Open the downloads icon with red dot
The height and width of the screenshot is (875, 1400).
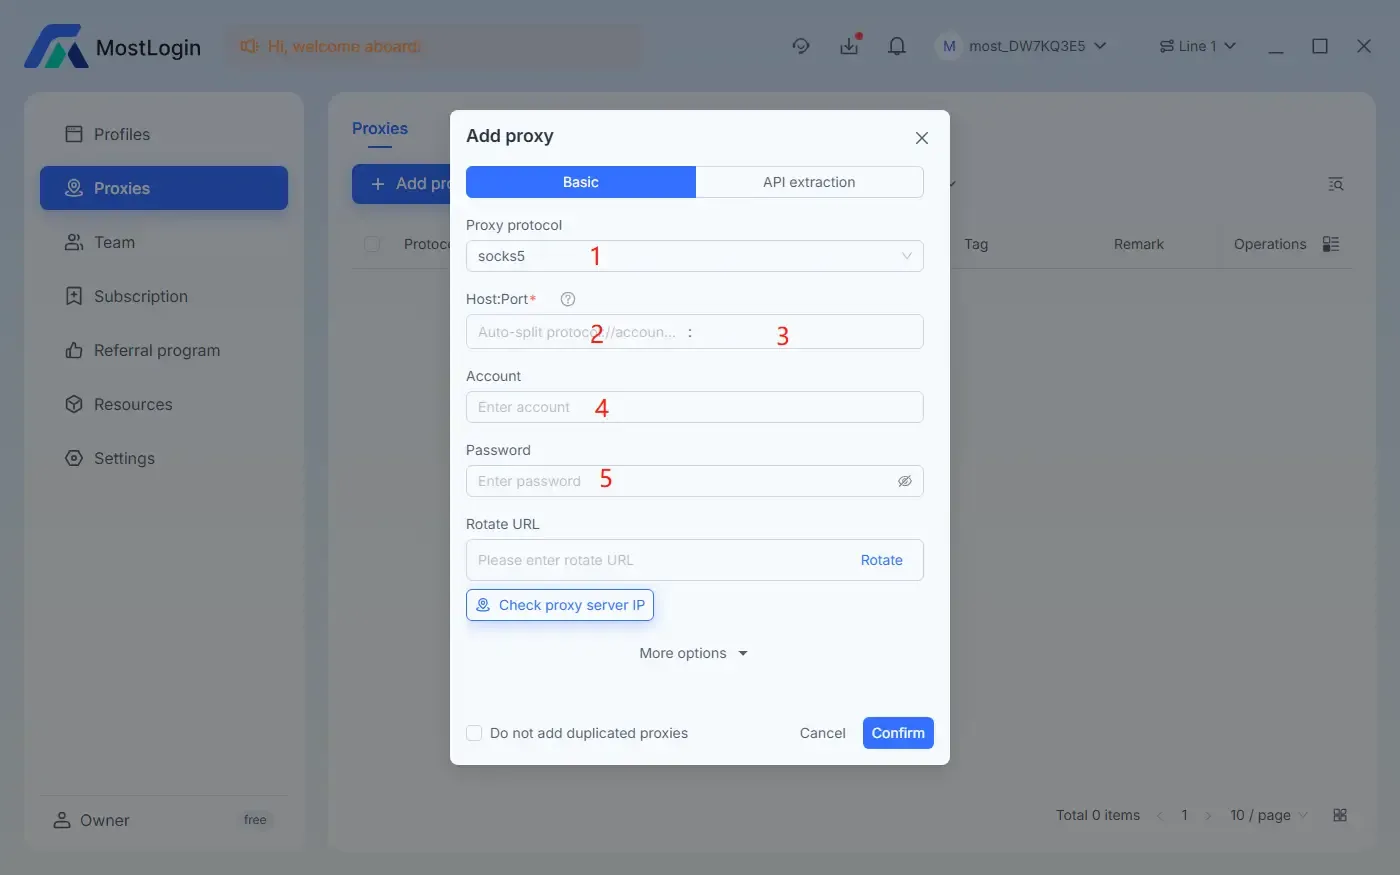tap(849, 46)
